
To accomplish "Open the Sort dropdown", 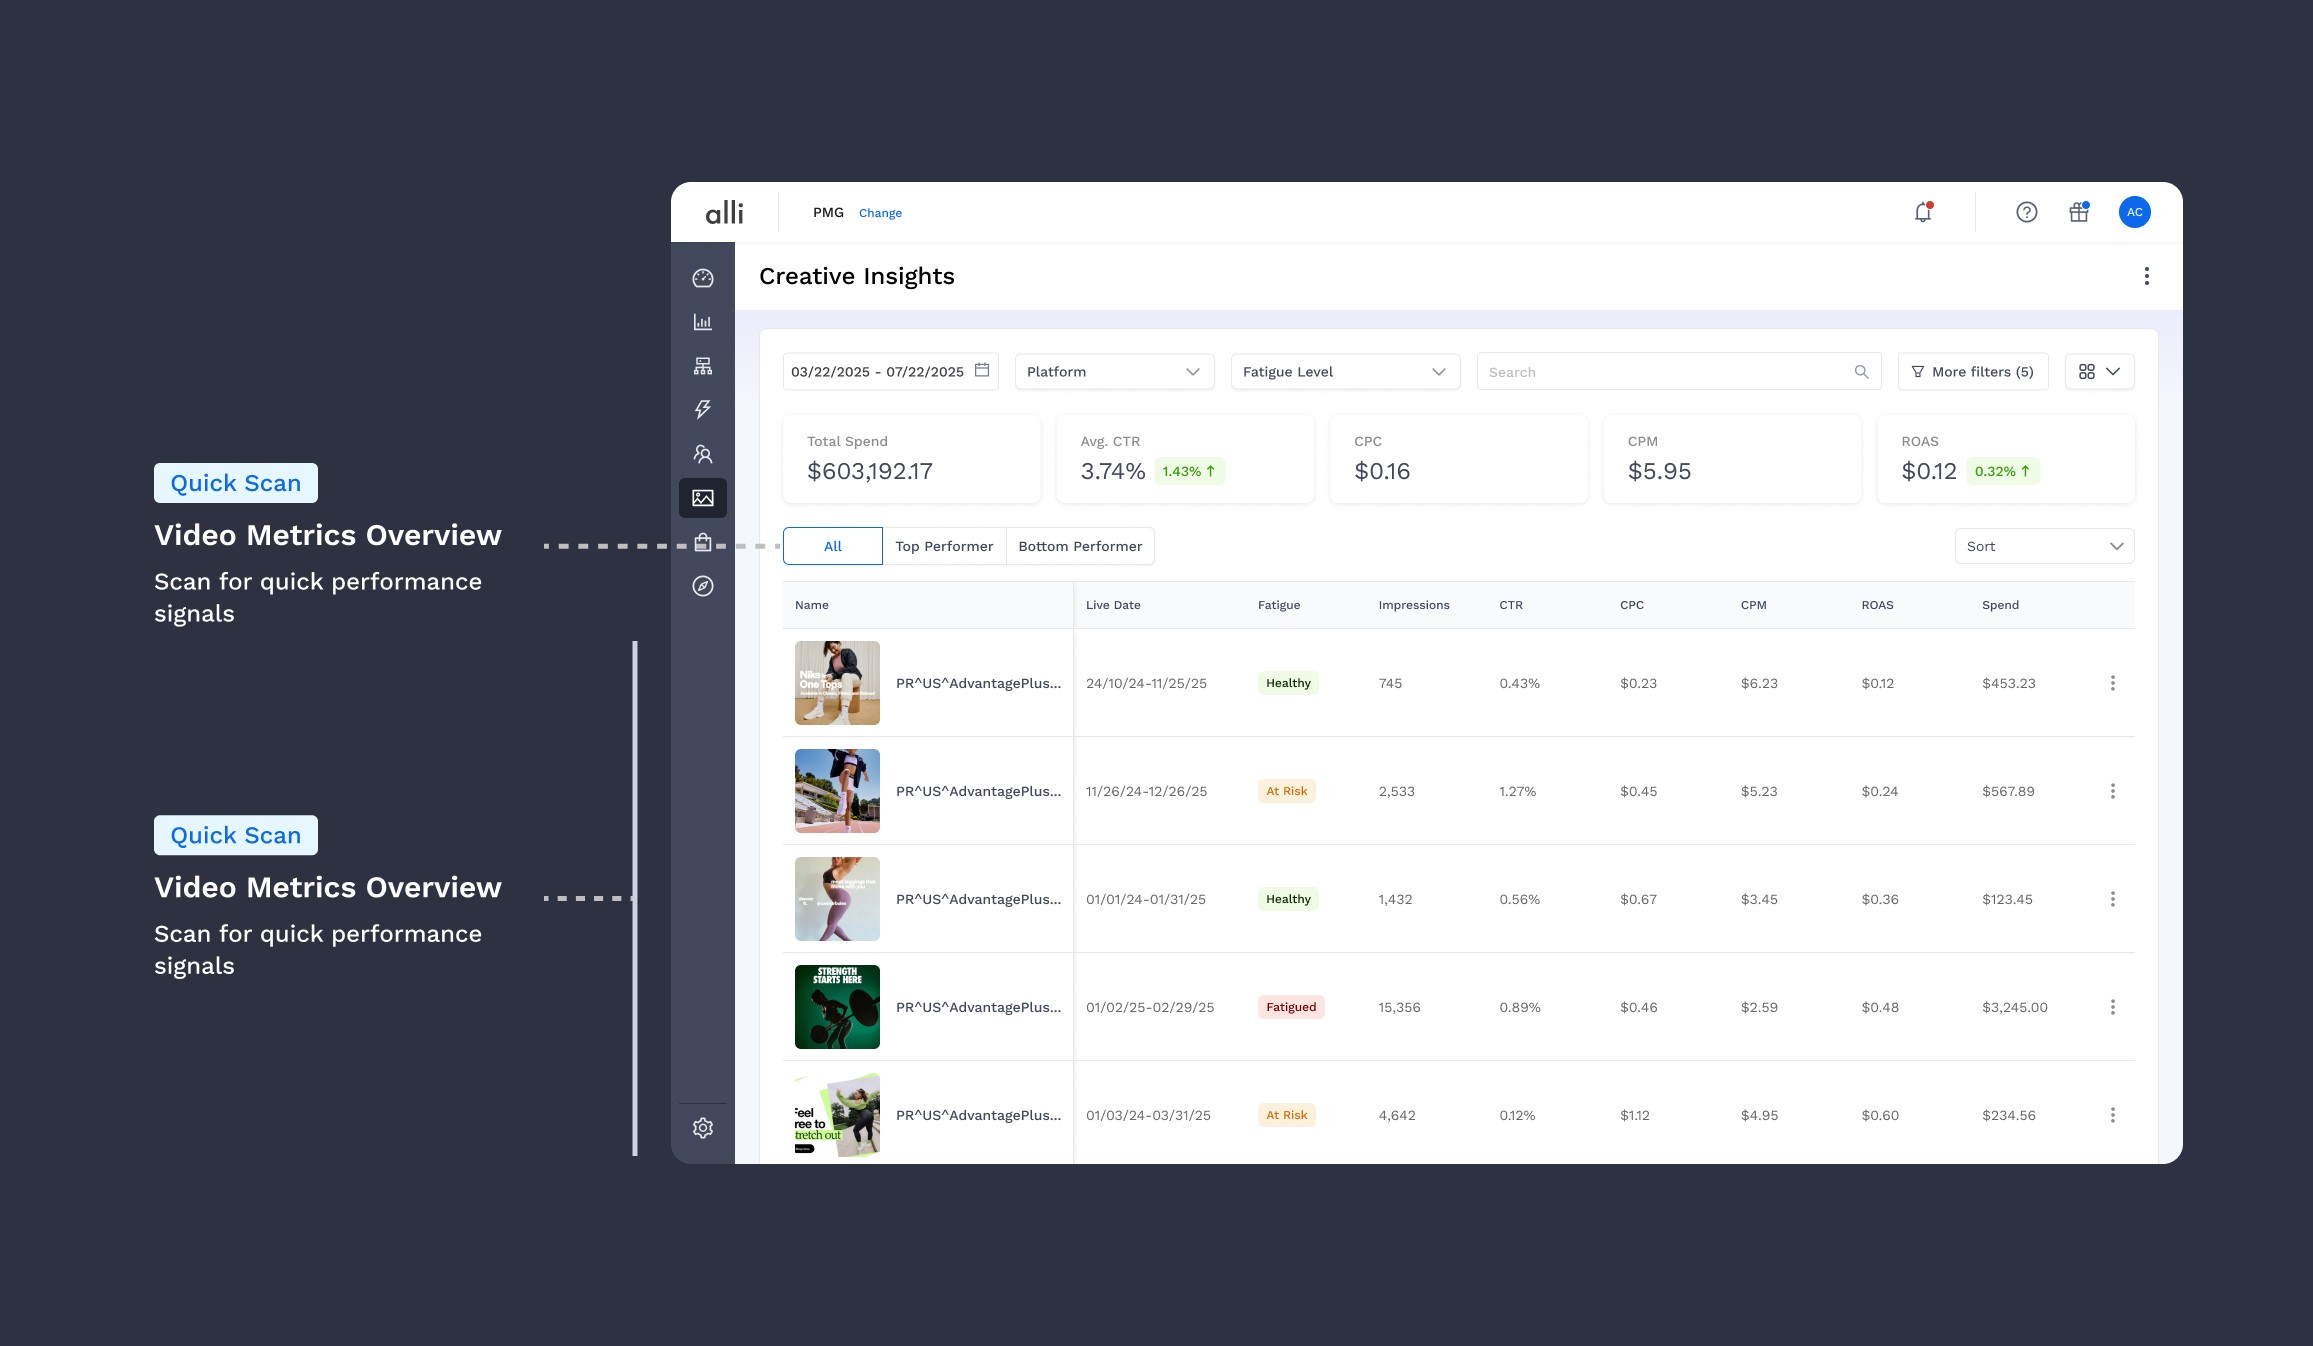I will coord(2044,546).
